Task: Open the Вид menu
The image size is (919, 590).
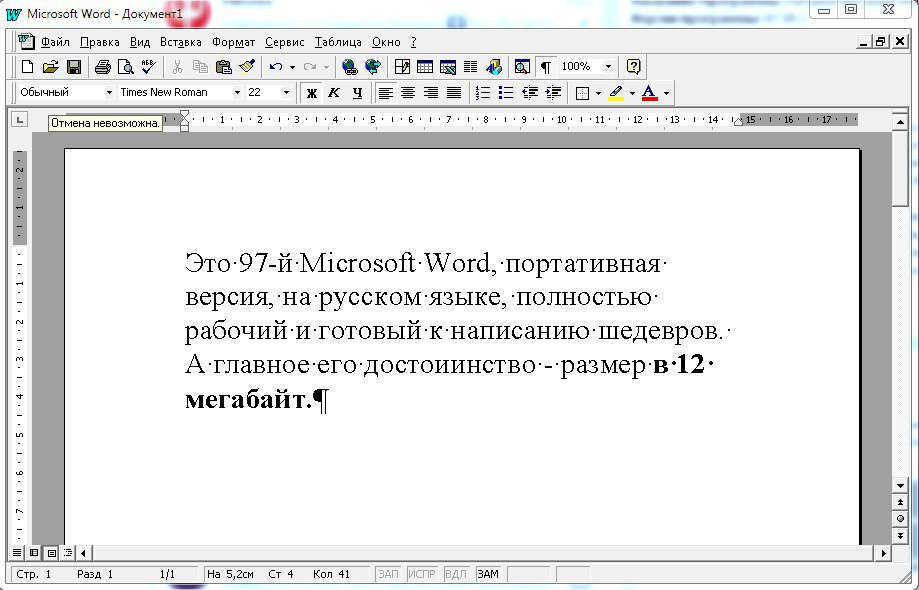Action: pyautogui.click(x=140, y=42)
